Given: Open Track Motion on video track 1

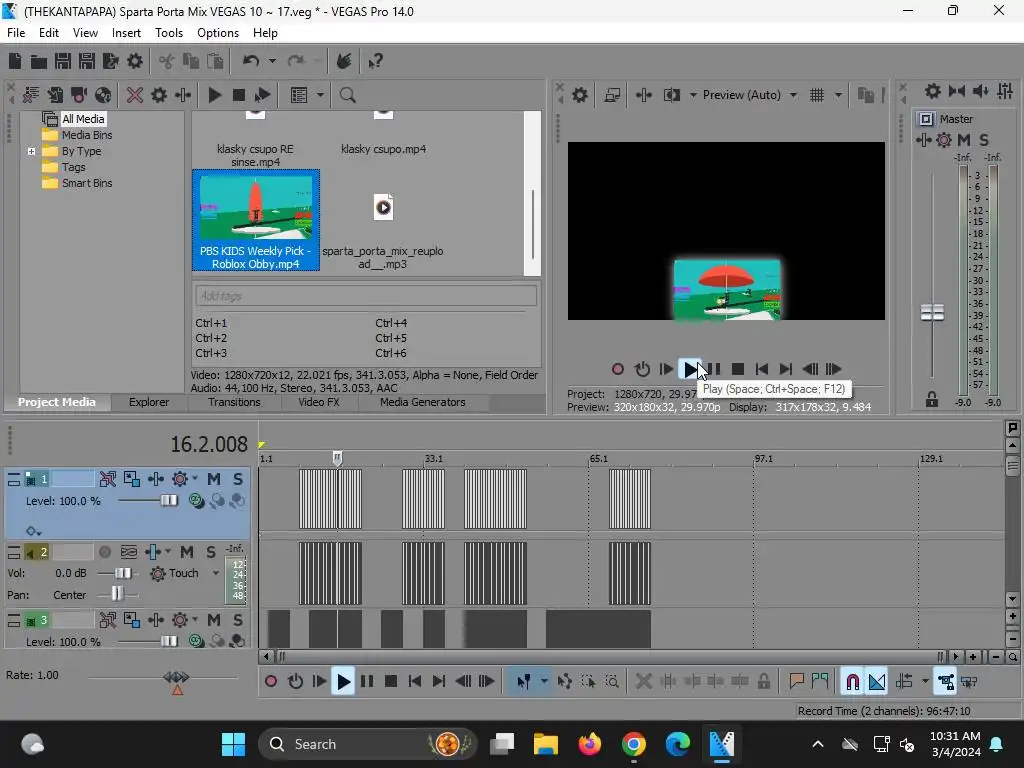Looking at the screenshot, I should pos(131,479).
